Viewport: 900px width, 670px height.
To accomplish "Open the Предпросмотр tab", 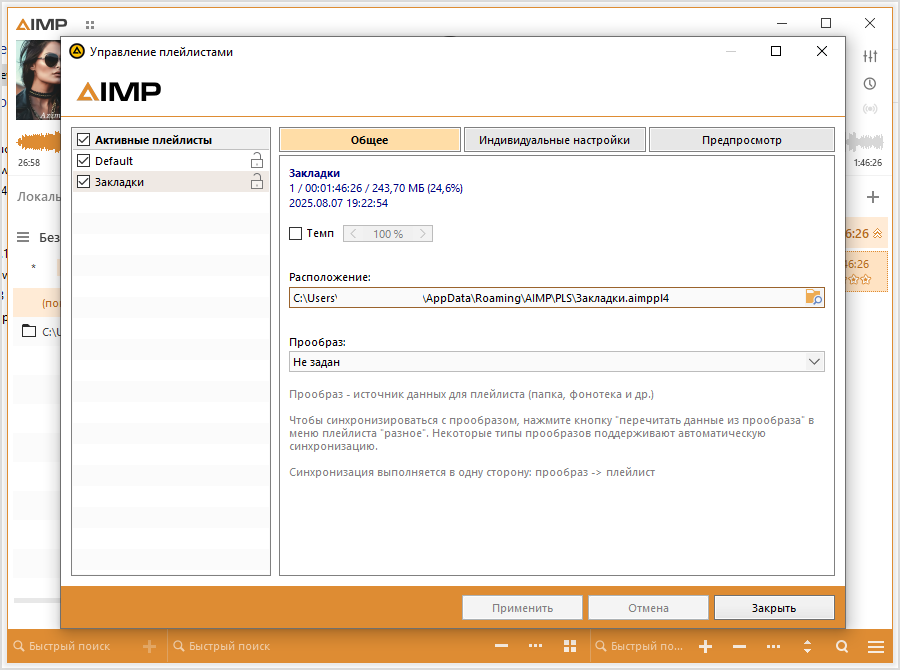I will coord(742,140).
